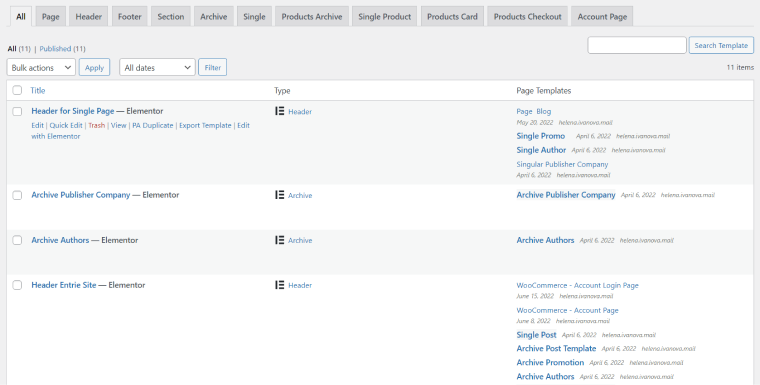Viewport: 760px width, 385px height.
Task: Switch to the Single Product tab
Action: (x=384, y=16)
